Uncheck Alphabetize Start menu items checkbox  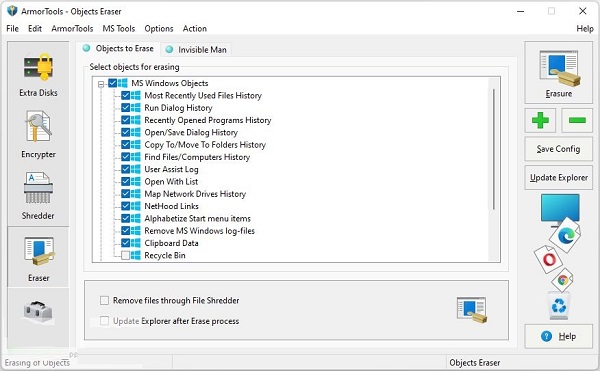(126, 218)
